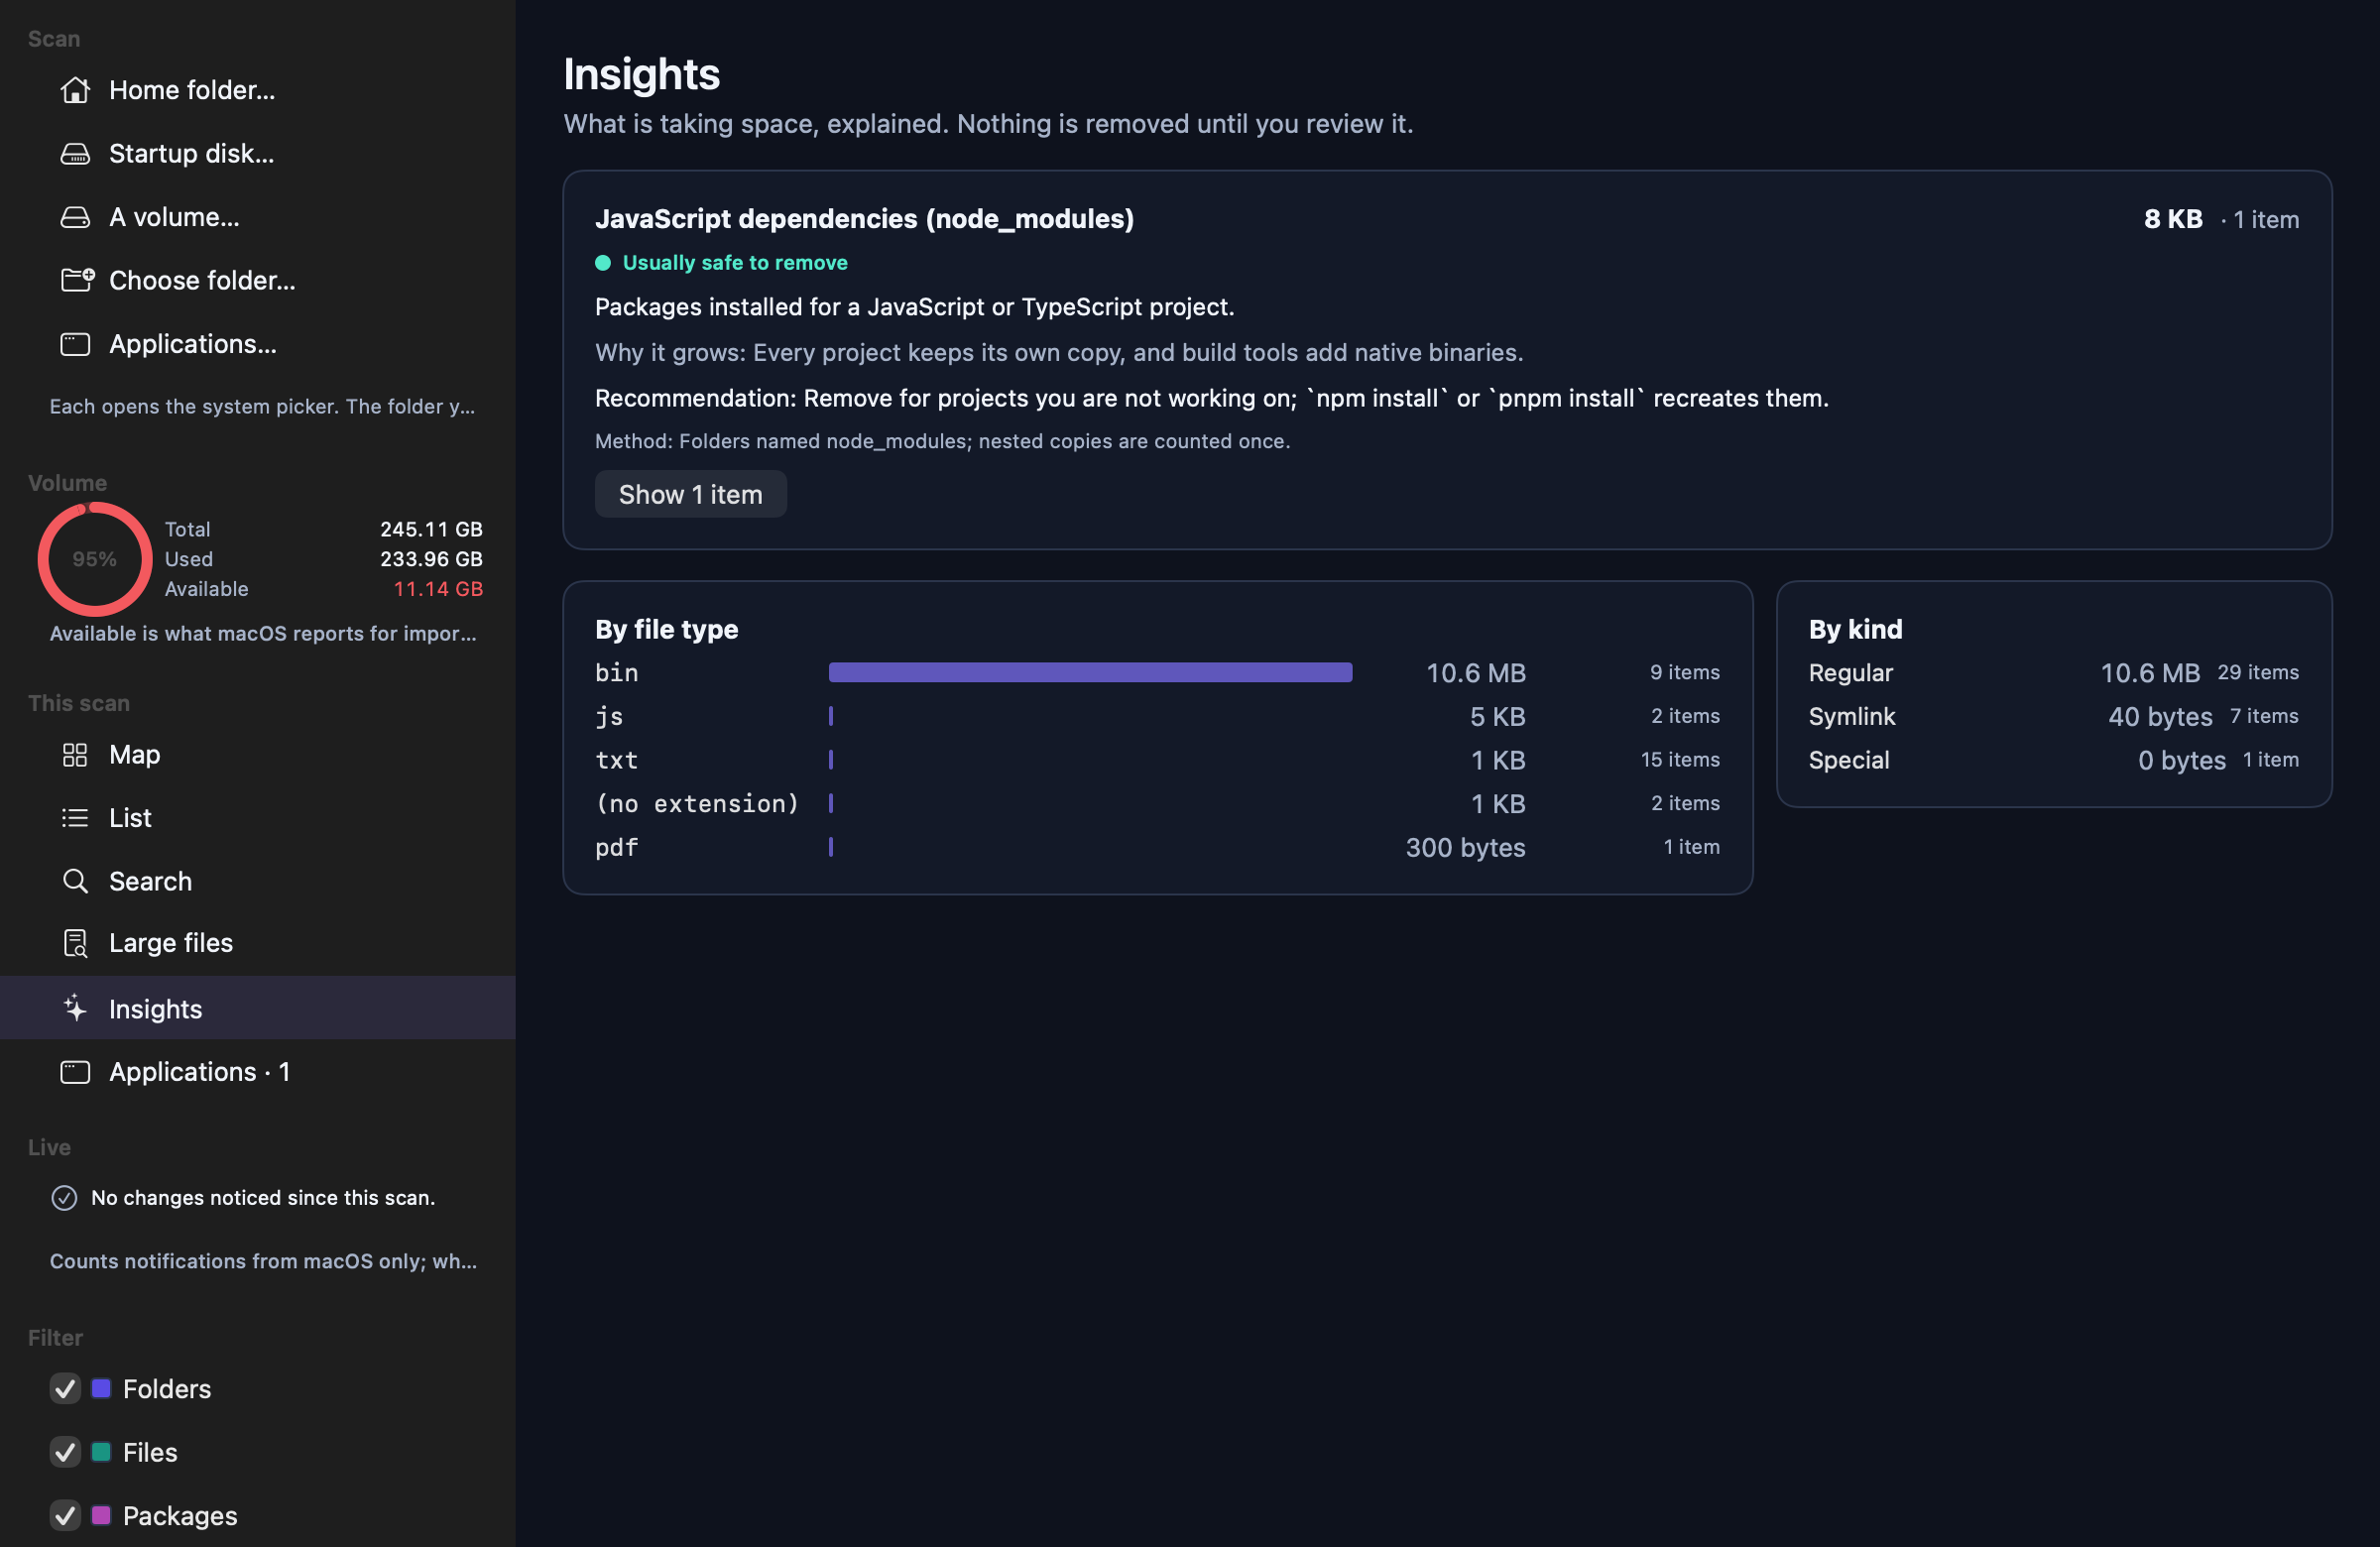Click the Special kind row label
Screen dimensions: 2380x1547
1849,760
